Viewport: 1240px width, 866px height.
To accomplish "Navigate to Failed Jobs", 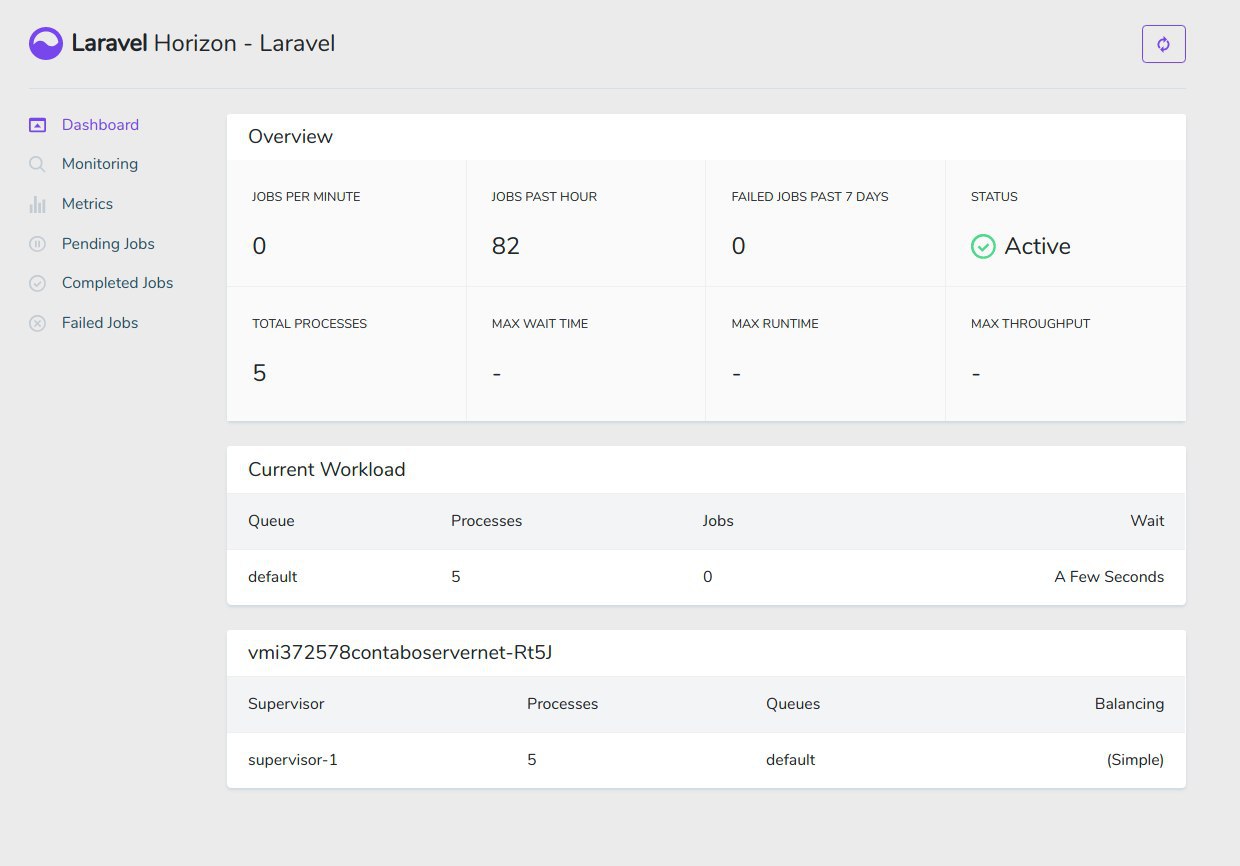I will point(100,323).
